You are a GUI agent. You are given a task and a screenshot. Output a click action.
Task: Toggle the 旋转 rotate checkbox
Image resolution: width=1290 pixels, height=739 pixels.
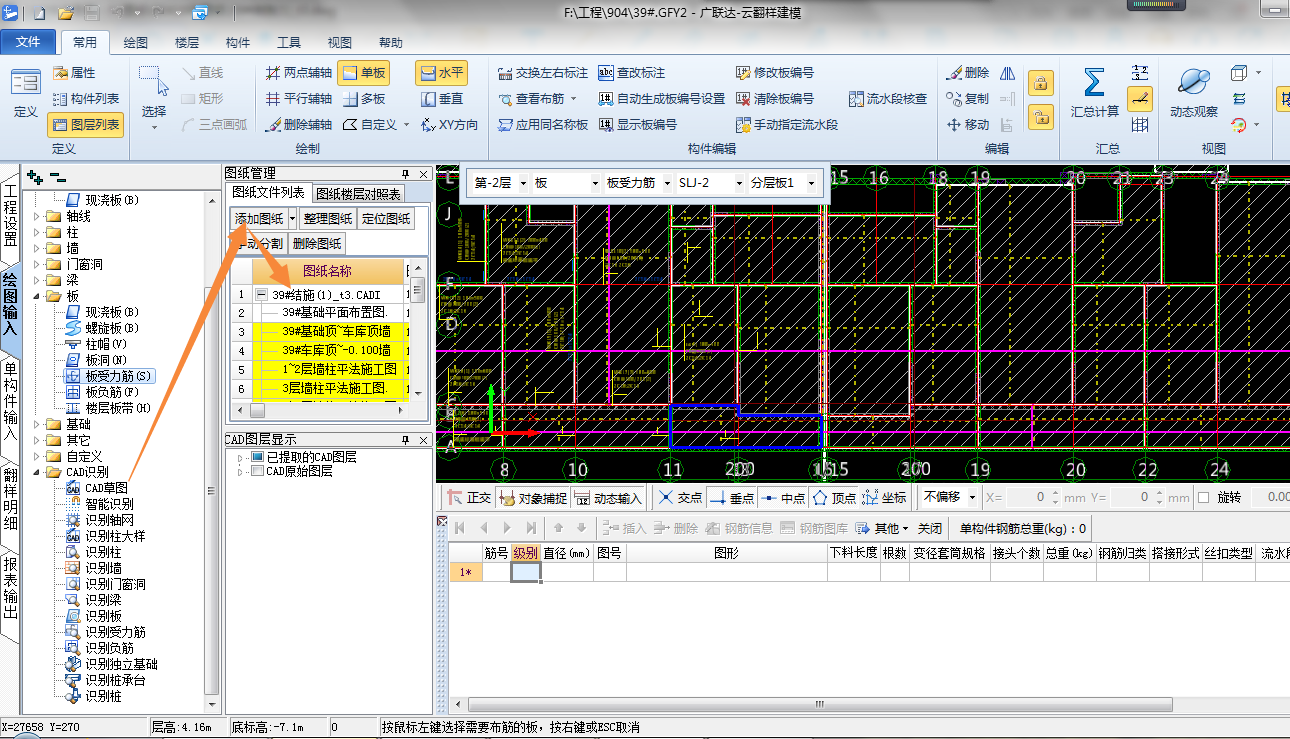click(x=1204, y=497)
